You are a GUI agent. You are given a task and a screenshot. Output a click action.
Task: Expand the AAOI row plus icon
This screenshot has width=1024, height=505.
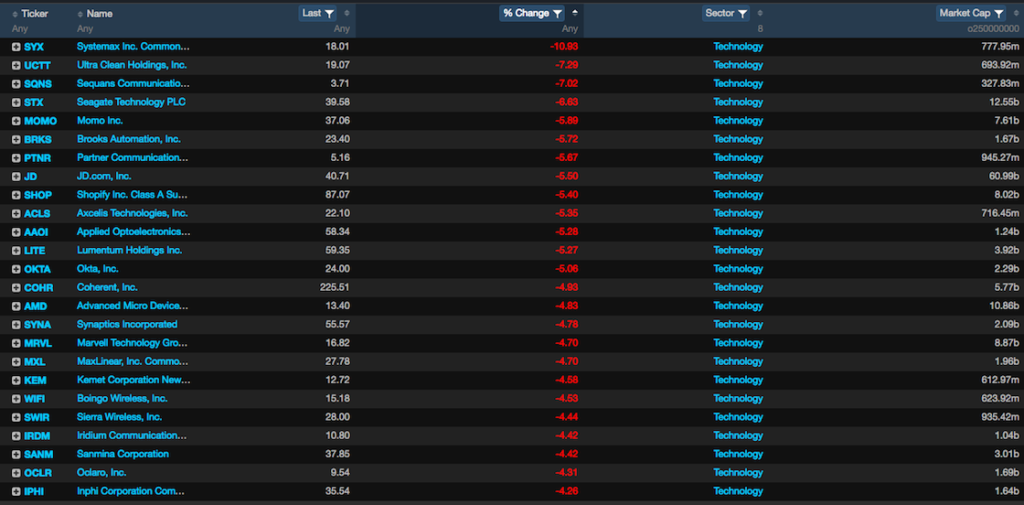tap(16, 232)
